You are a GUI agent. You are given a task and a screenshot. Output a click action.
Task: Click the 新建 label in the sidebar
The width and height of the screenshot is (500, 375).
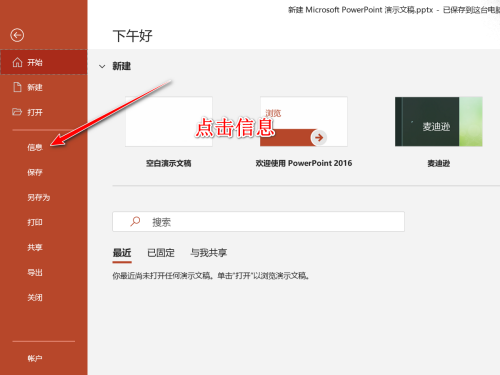35,87
